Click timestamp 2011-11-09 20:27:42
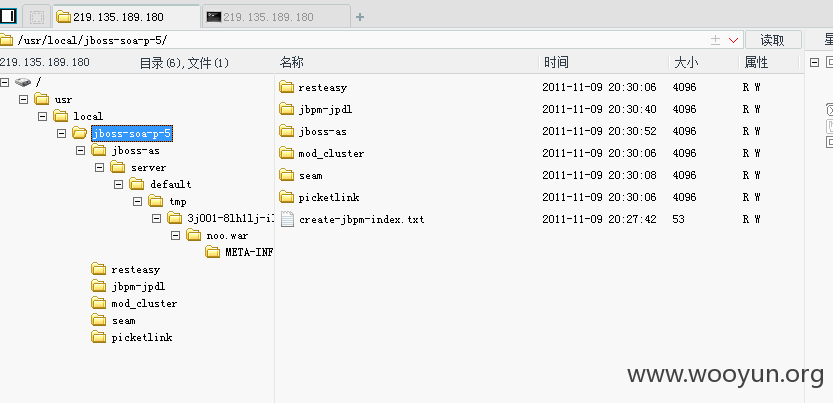This screenshot has height=403, width=833. click(x=599, y=219)
